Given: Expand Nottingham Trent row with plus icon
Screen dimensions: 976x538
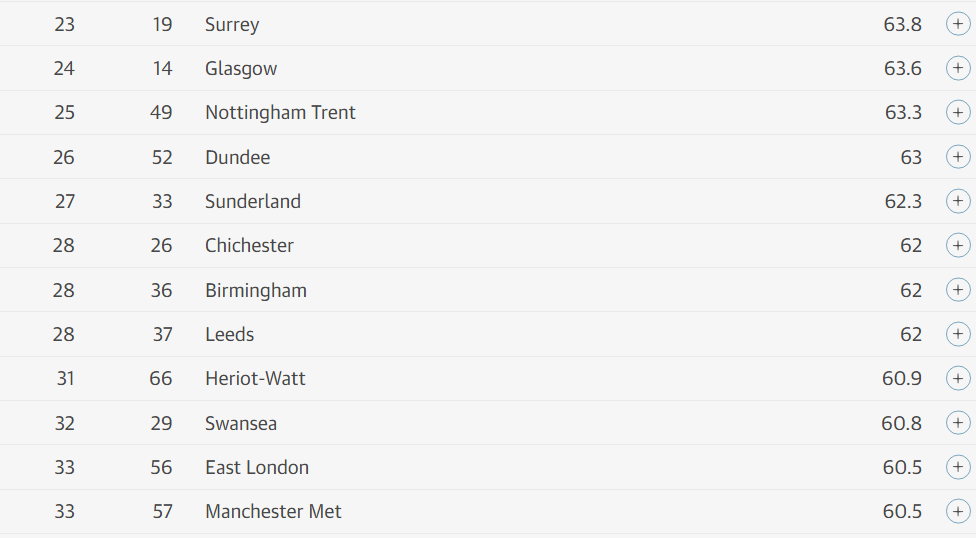Looking at the screenshot, I should click(957, 112).
